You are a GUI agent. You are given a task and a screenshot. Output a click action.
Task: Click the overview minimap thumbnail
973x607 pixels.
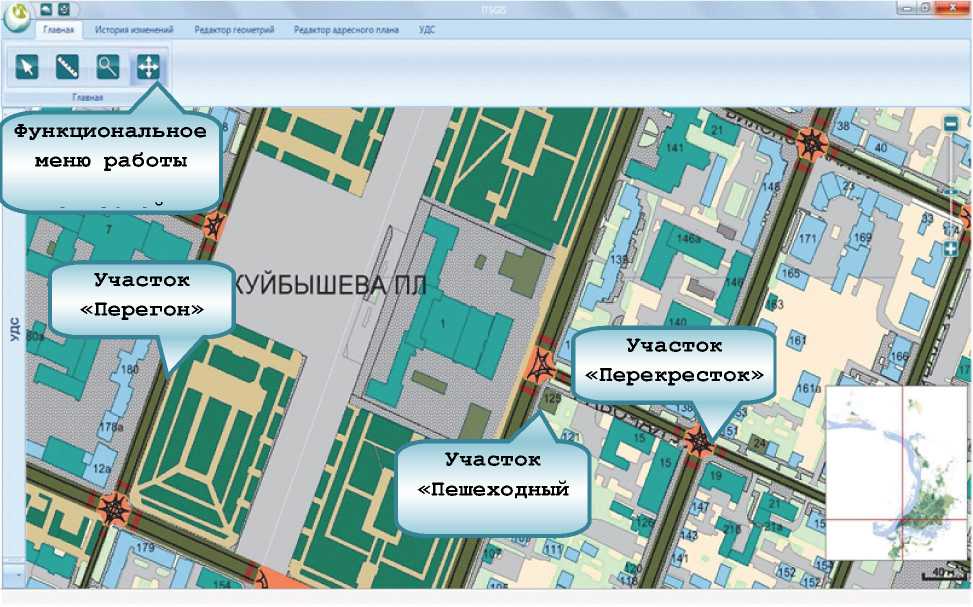pyautogui.click(x=896, y=472)
